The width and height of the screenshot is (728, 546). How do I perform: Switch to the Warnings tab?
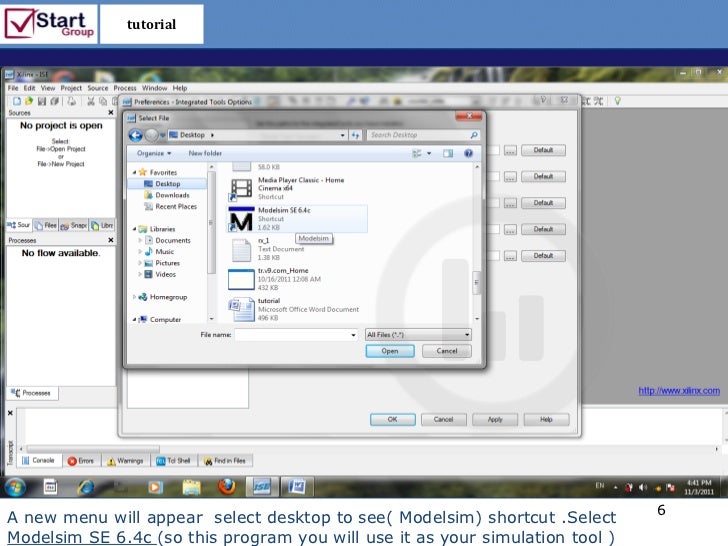[126, 461]
